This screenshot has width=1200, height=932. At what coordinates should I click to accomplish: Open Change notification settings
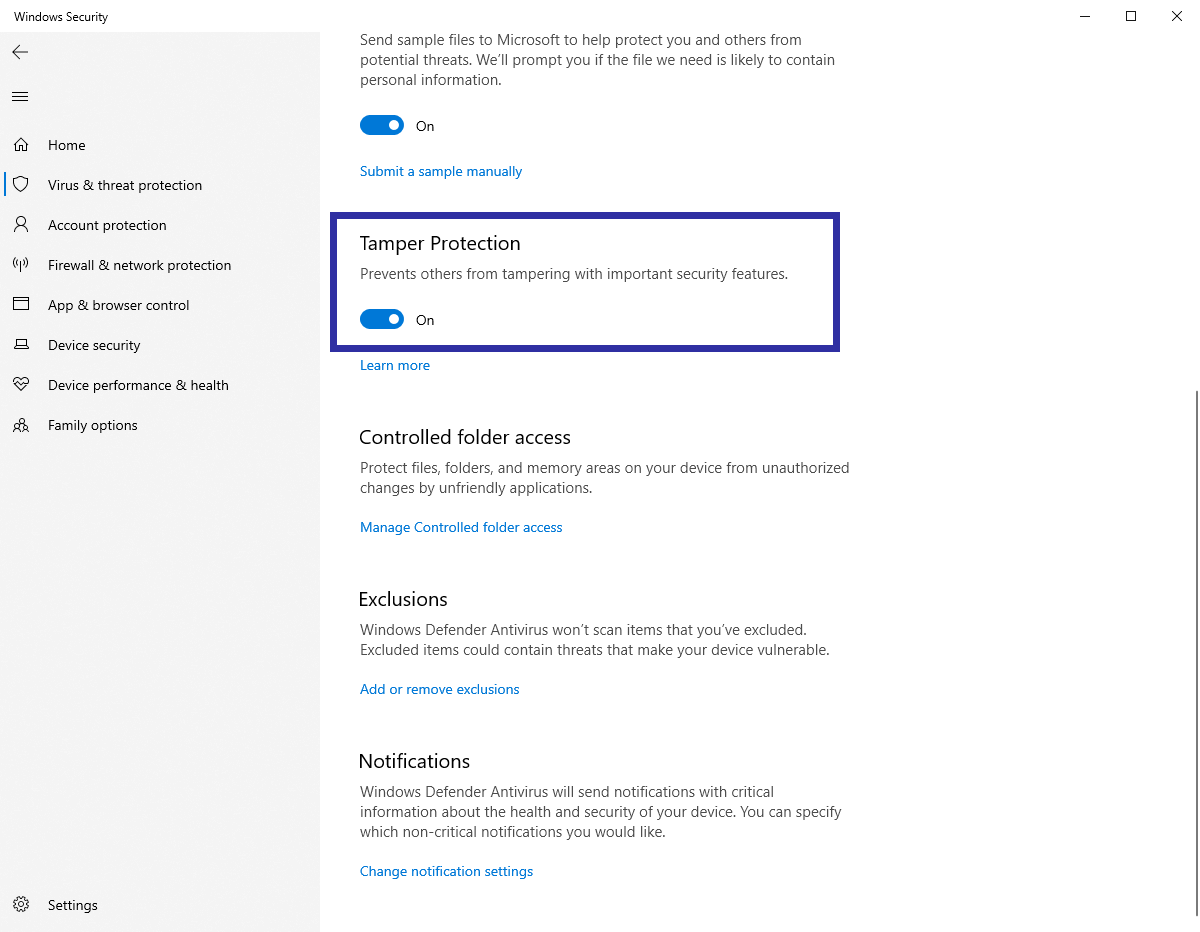pos(446,871)
